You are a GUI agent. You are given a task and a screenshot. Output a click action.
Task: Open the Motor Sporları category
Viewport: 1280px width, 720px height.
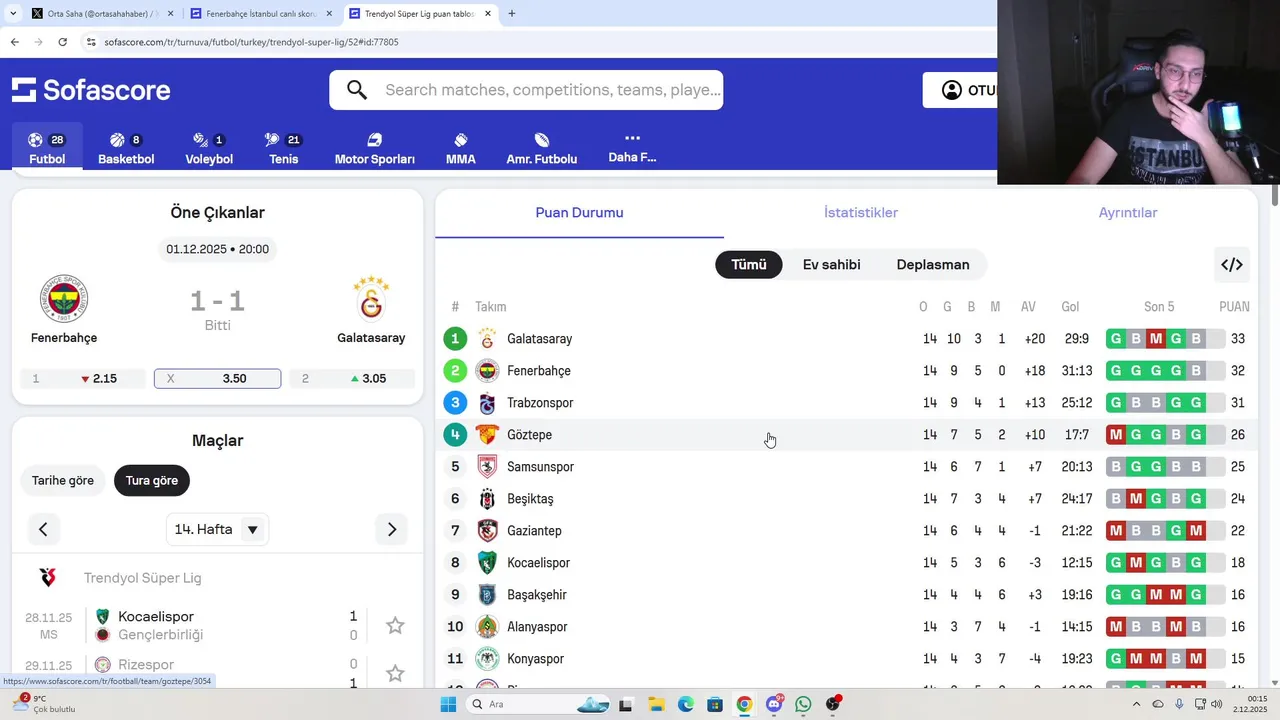[374, 147]
